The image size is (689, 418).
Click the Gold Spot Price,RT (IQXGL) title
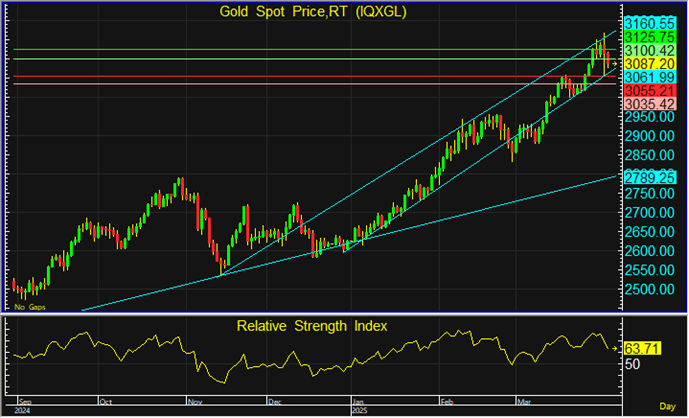[313, 12]
